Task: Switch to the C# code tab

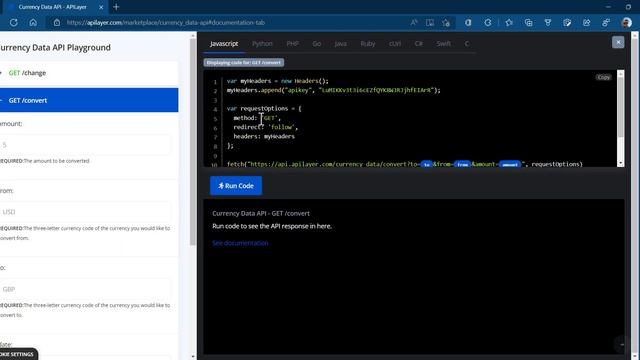Action: coord(418,44)
